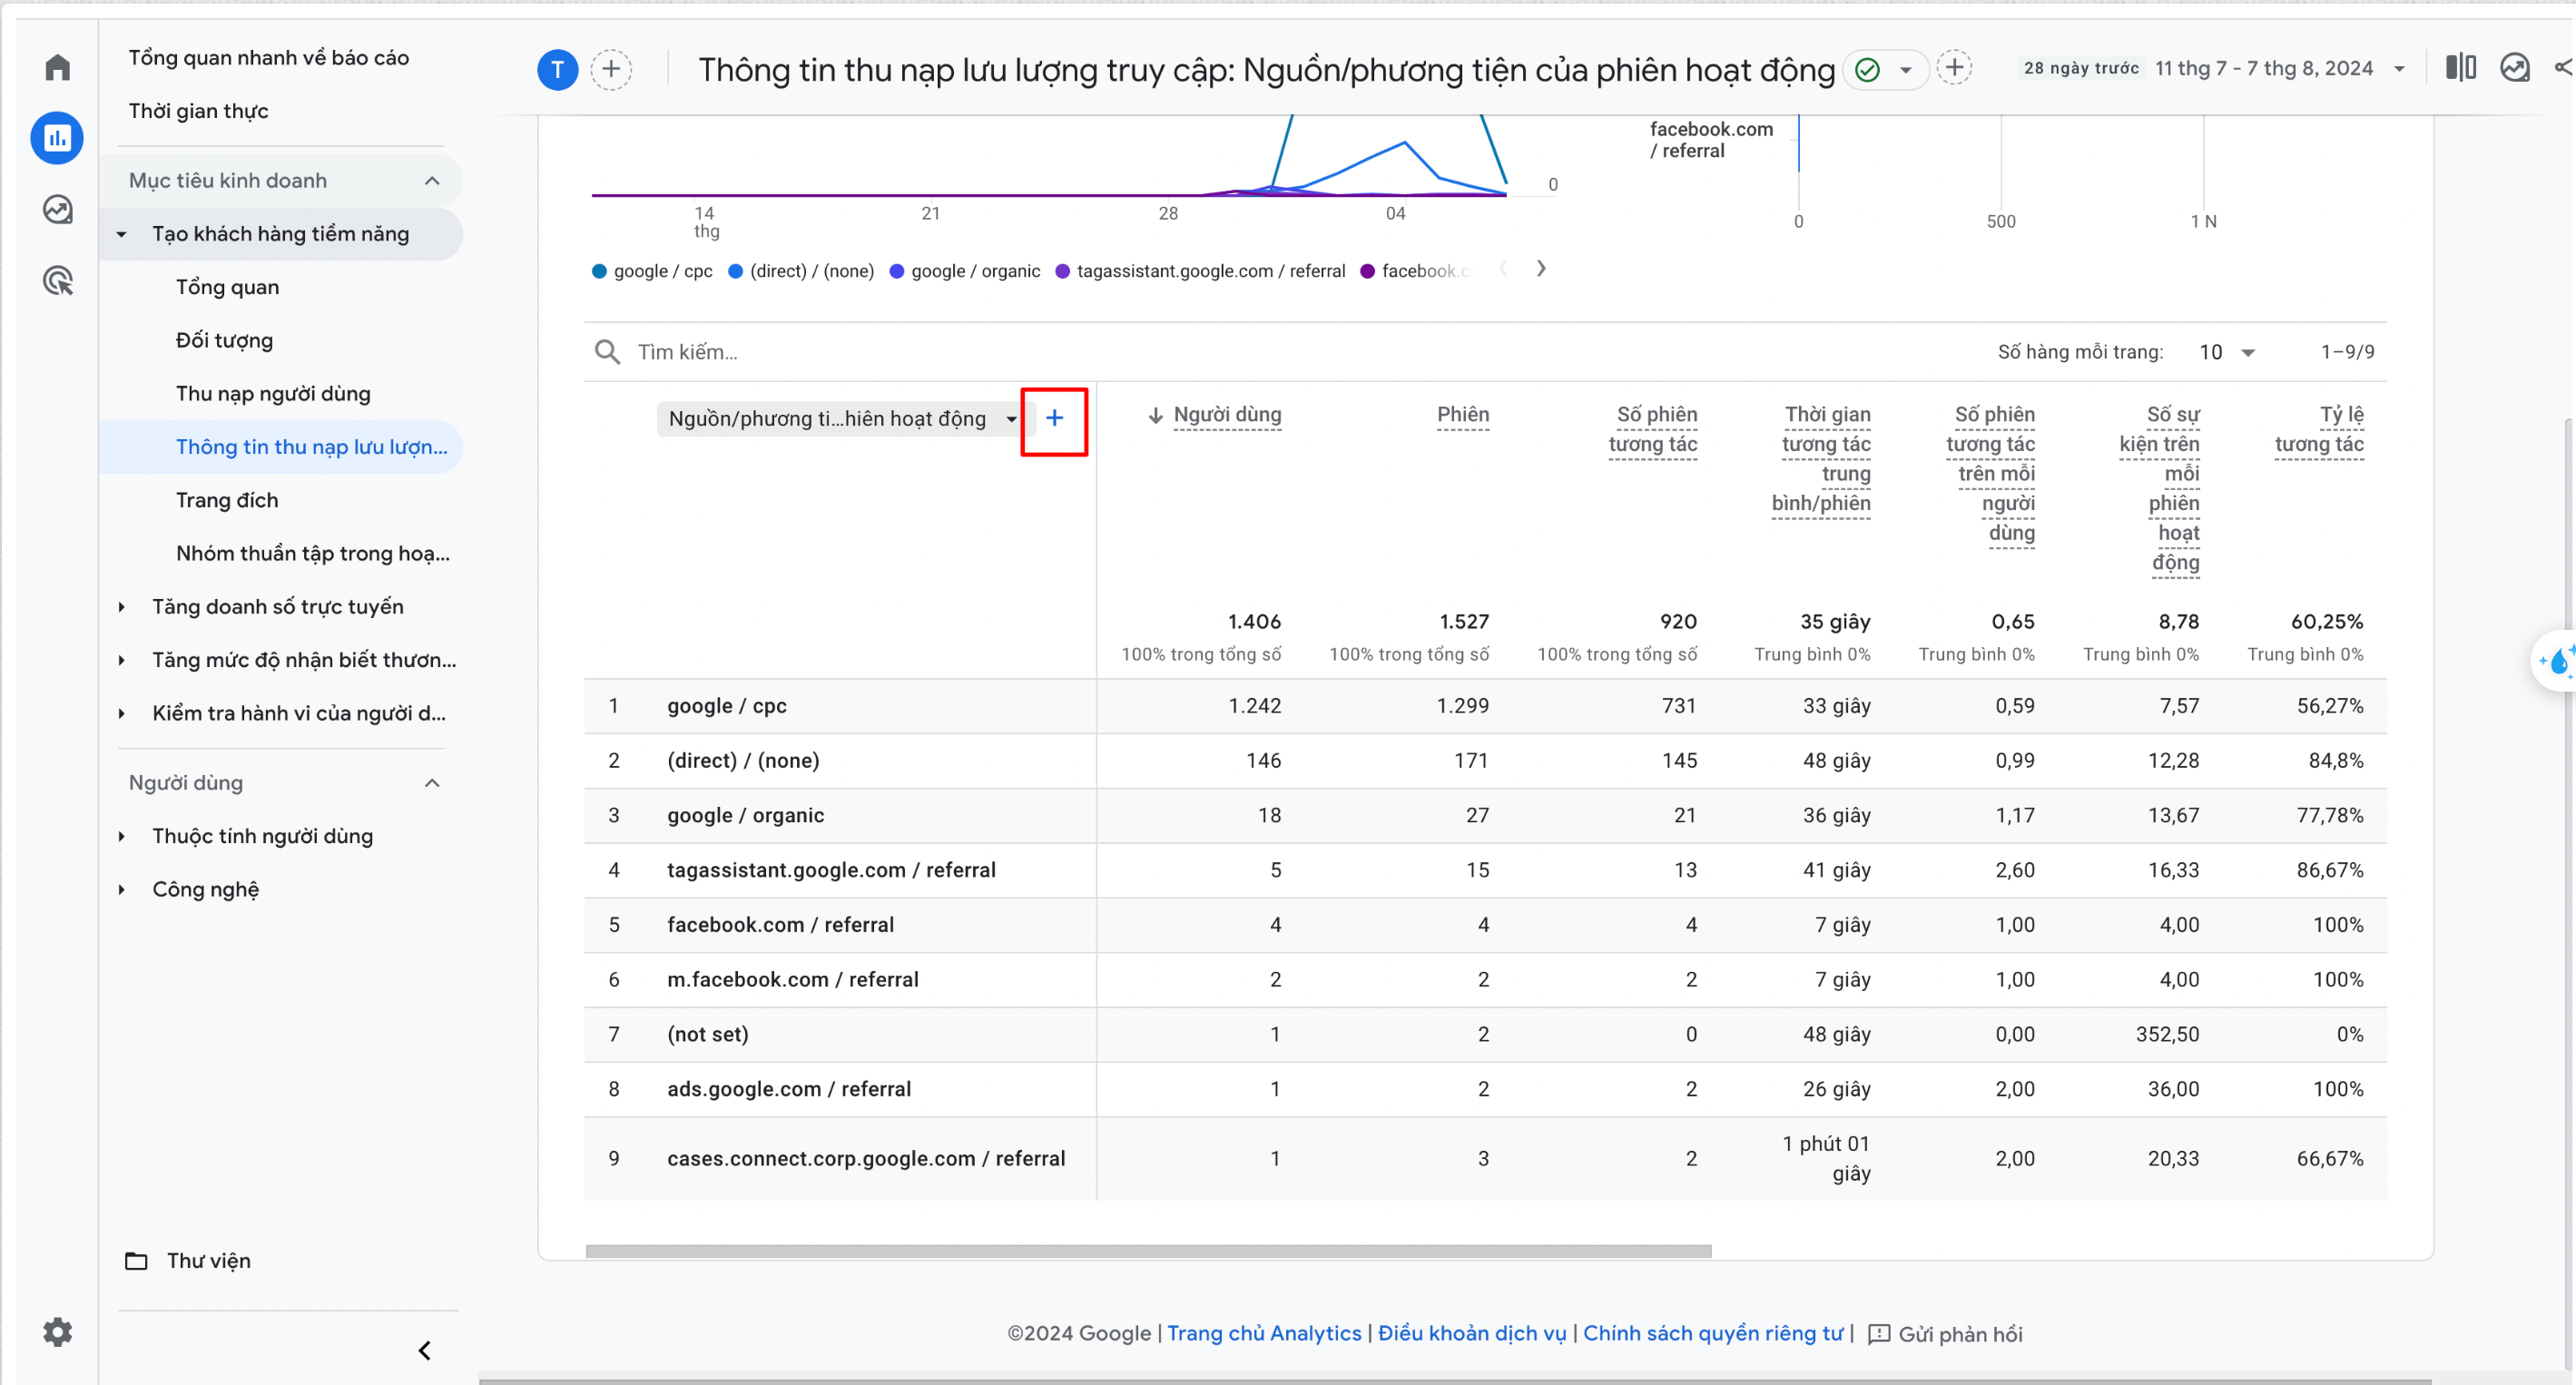Open the Chính sách quyền riêng tư link

click(1712, 1333)
